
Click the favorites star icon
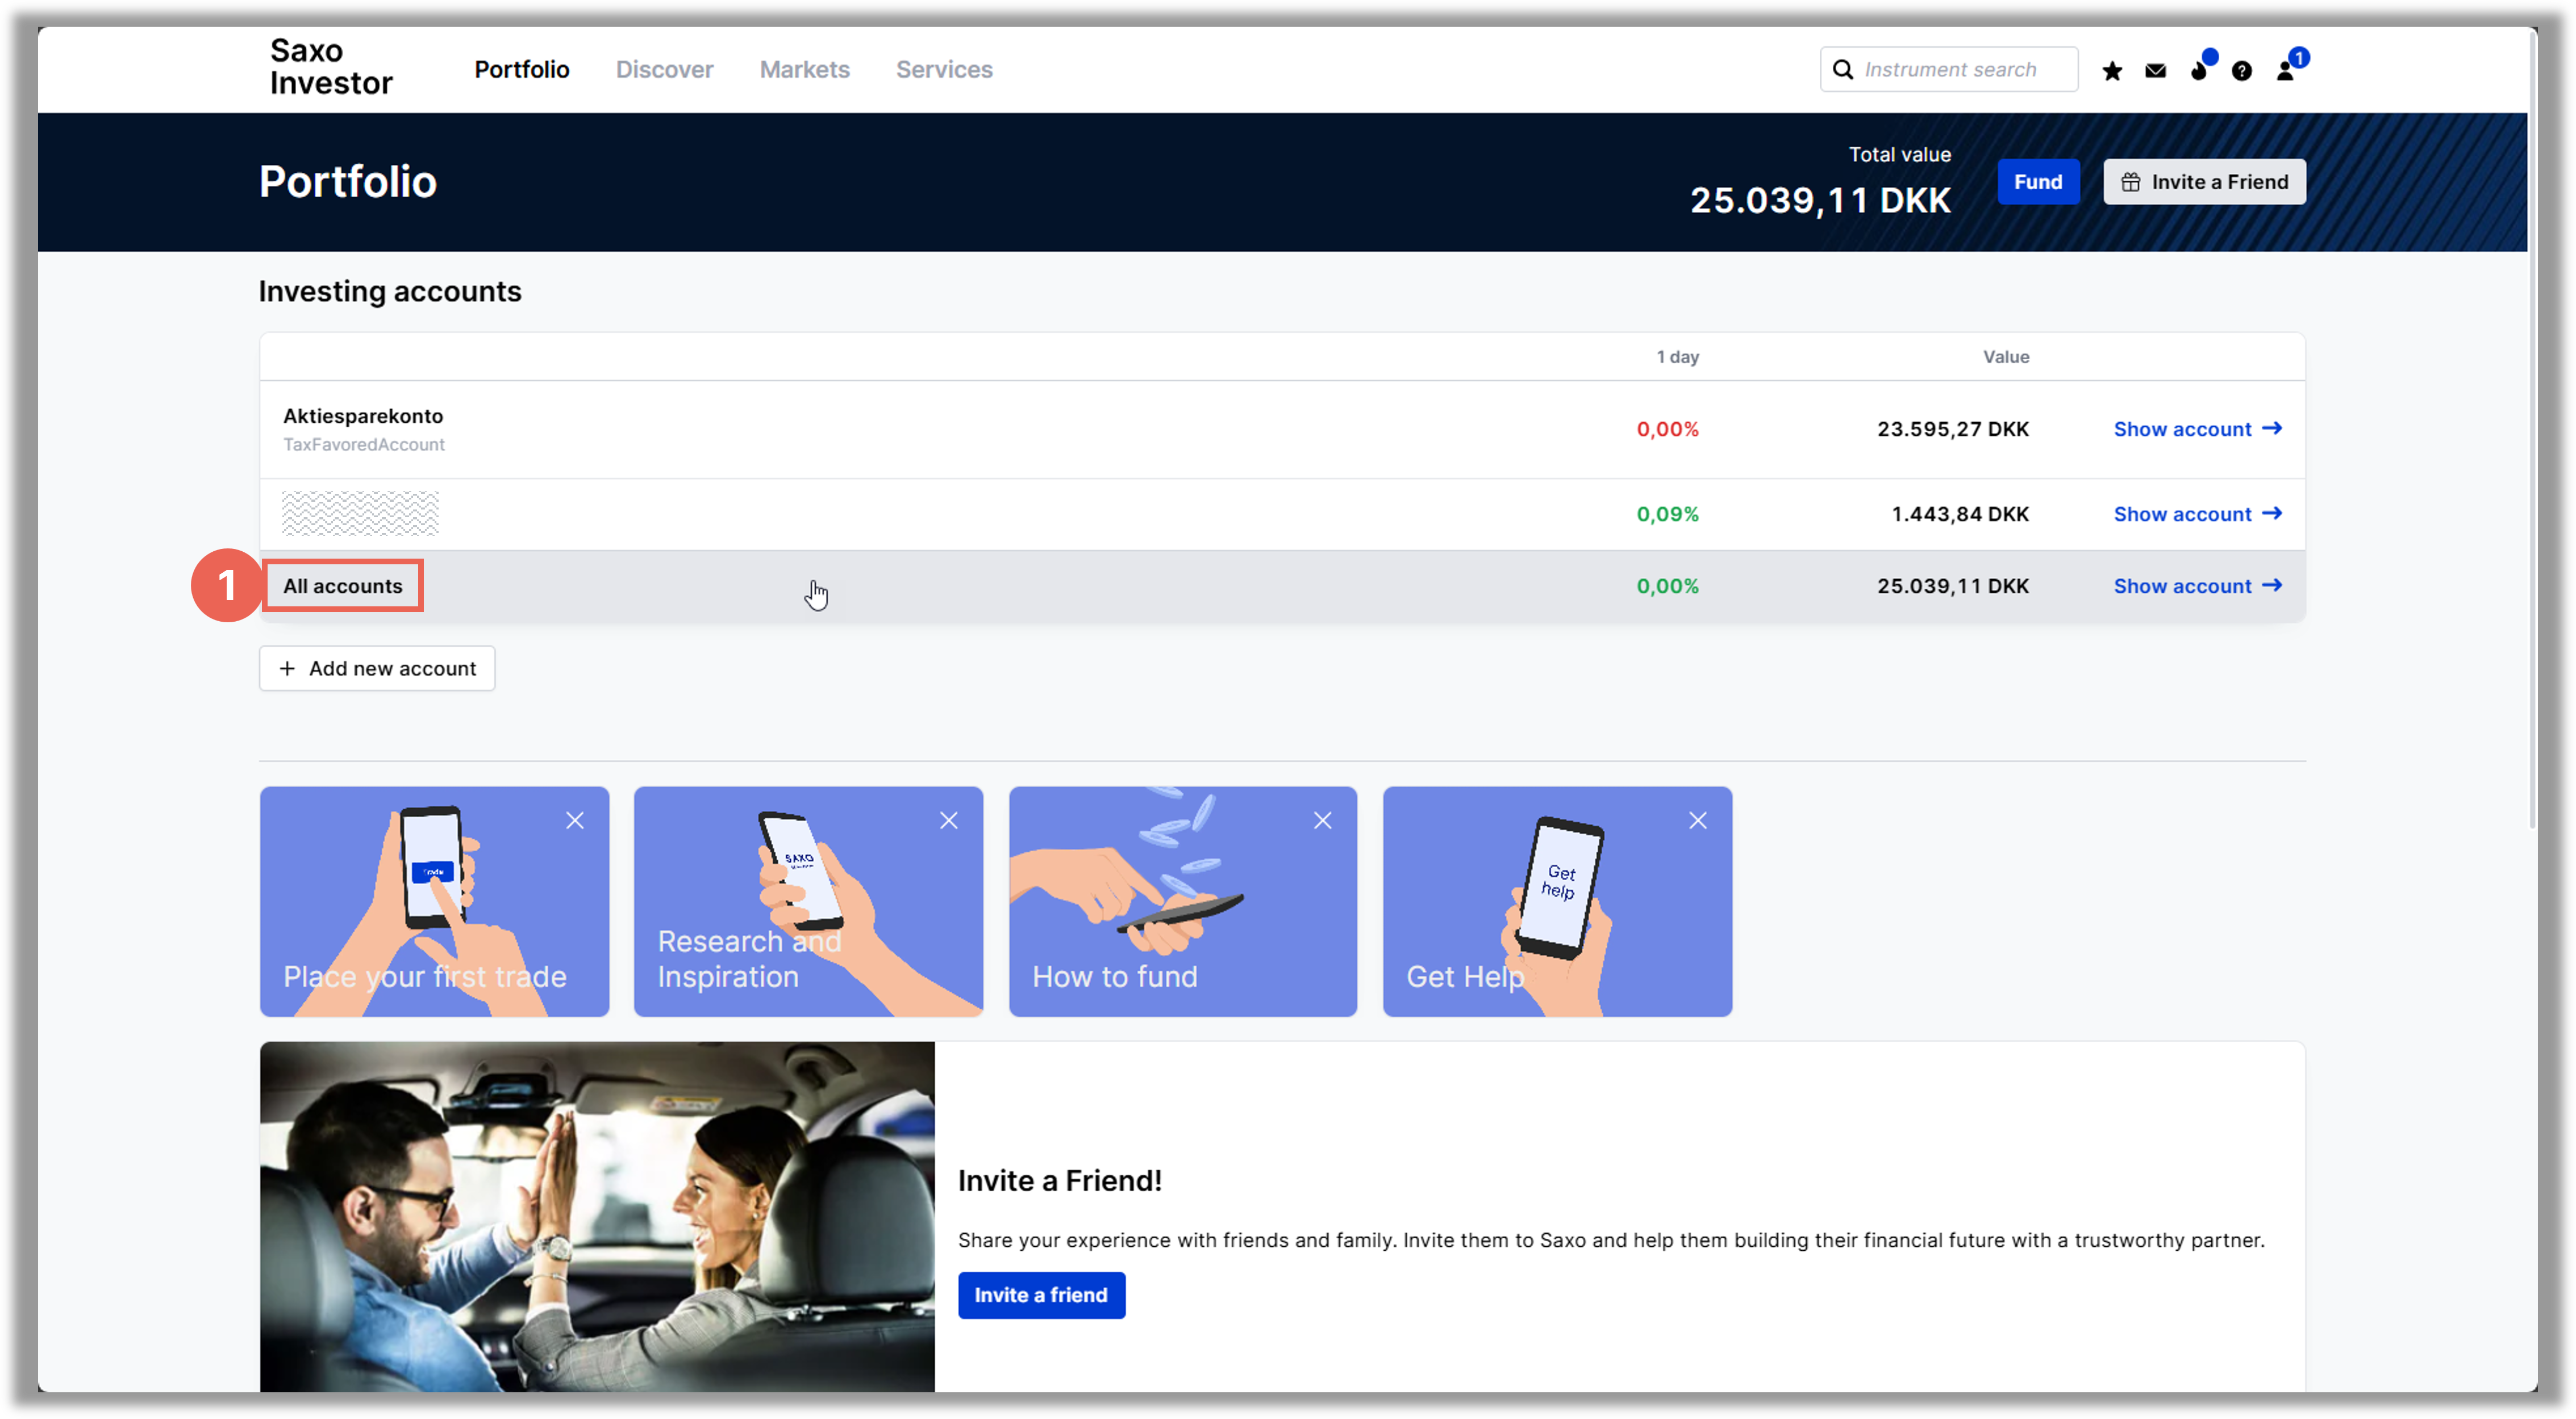2112,71
